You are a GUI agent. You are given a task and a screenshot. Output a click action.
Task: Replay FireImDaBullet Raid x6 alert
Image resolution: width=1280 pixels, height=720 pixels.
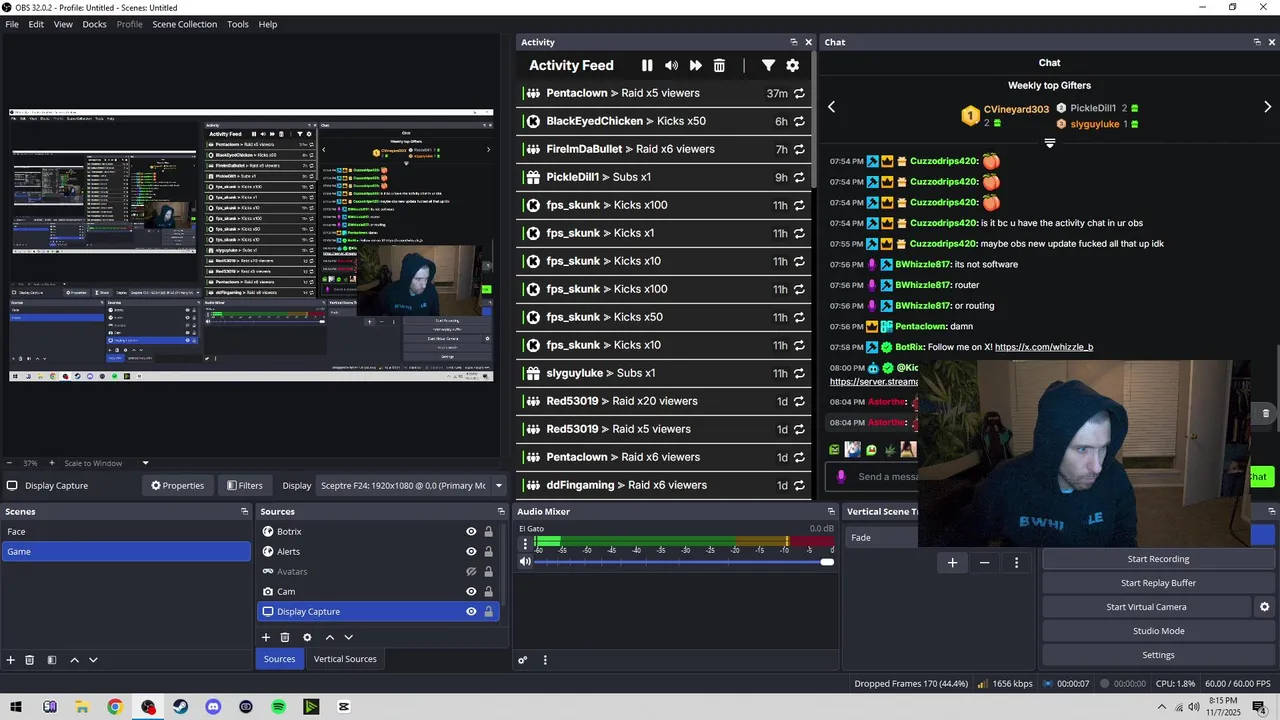pos(799,149)
